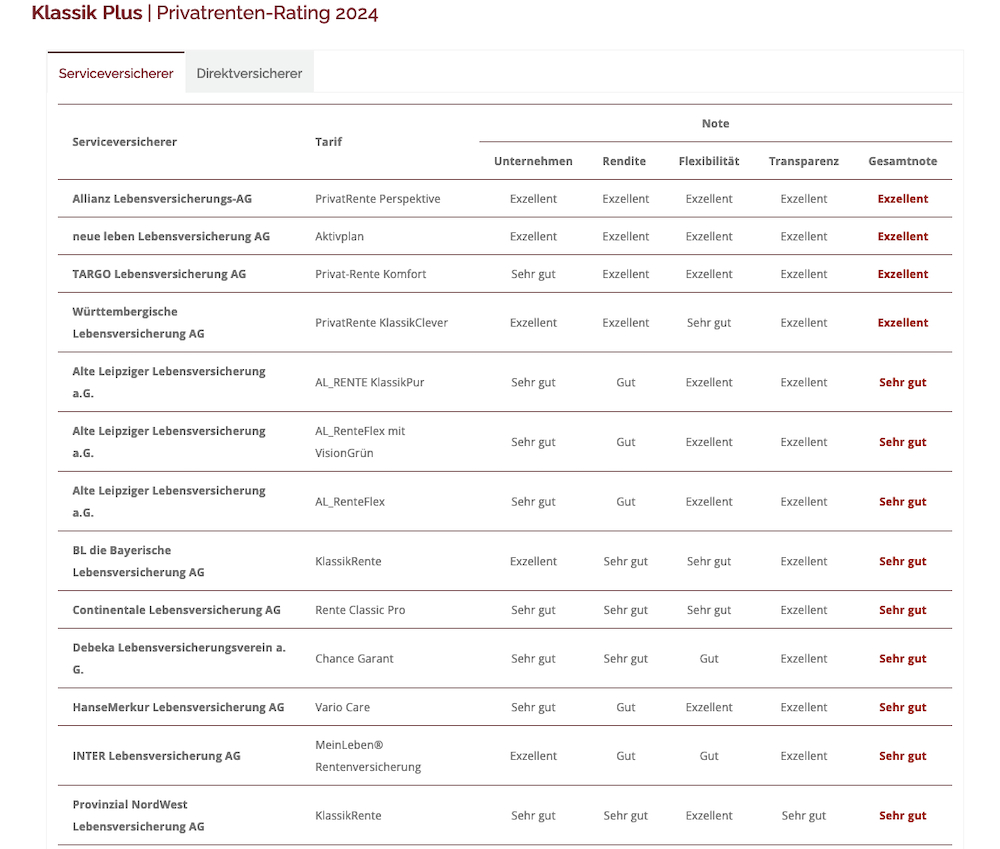This screenshot has height=849, width=1000.
Task: Click Gesamtnote Sehr gut in BL die Bayerische row
Action: click(903, 561)
